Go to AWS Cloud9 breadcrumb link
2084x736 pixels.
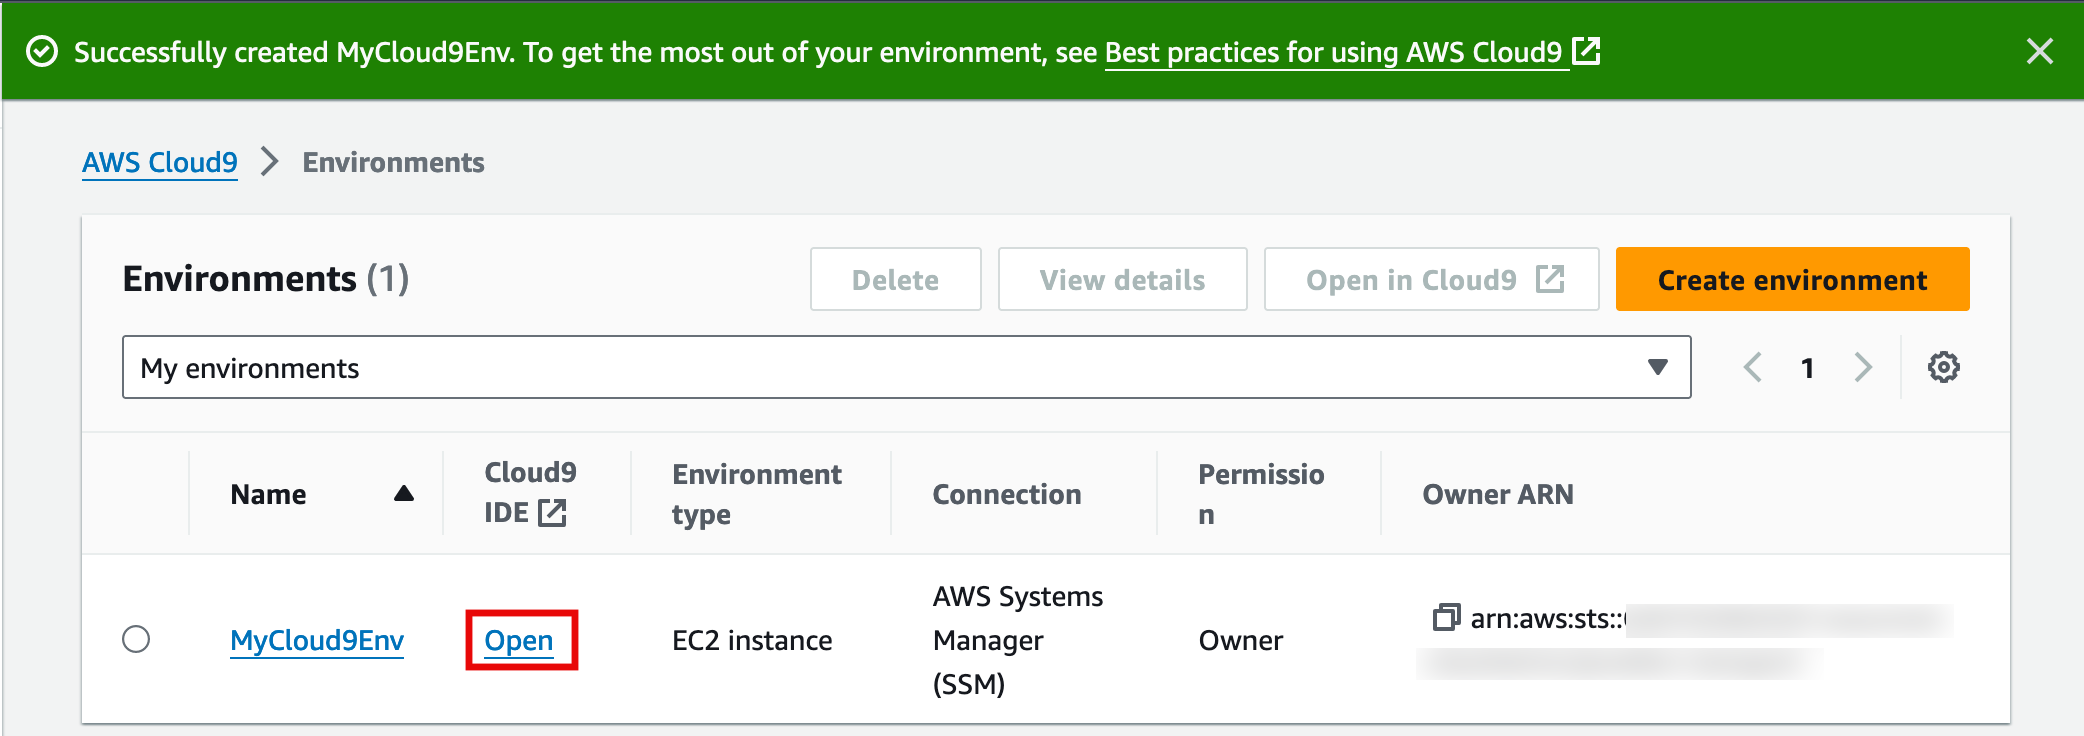tap(160, 162)
